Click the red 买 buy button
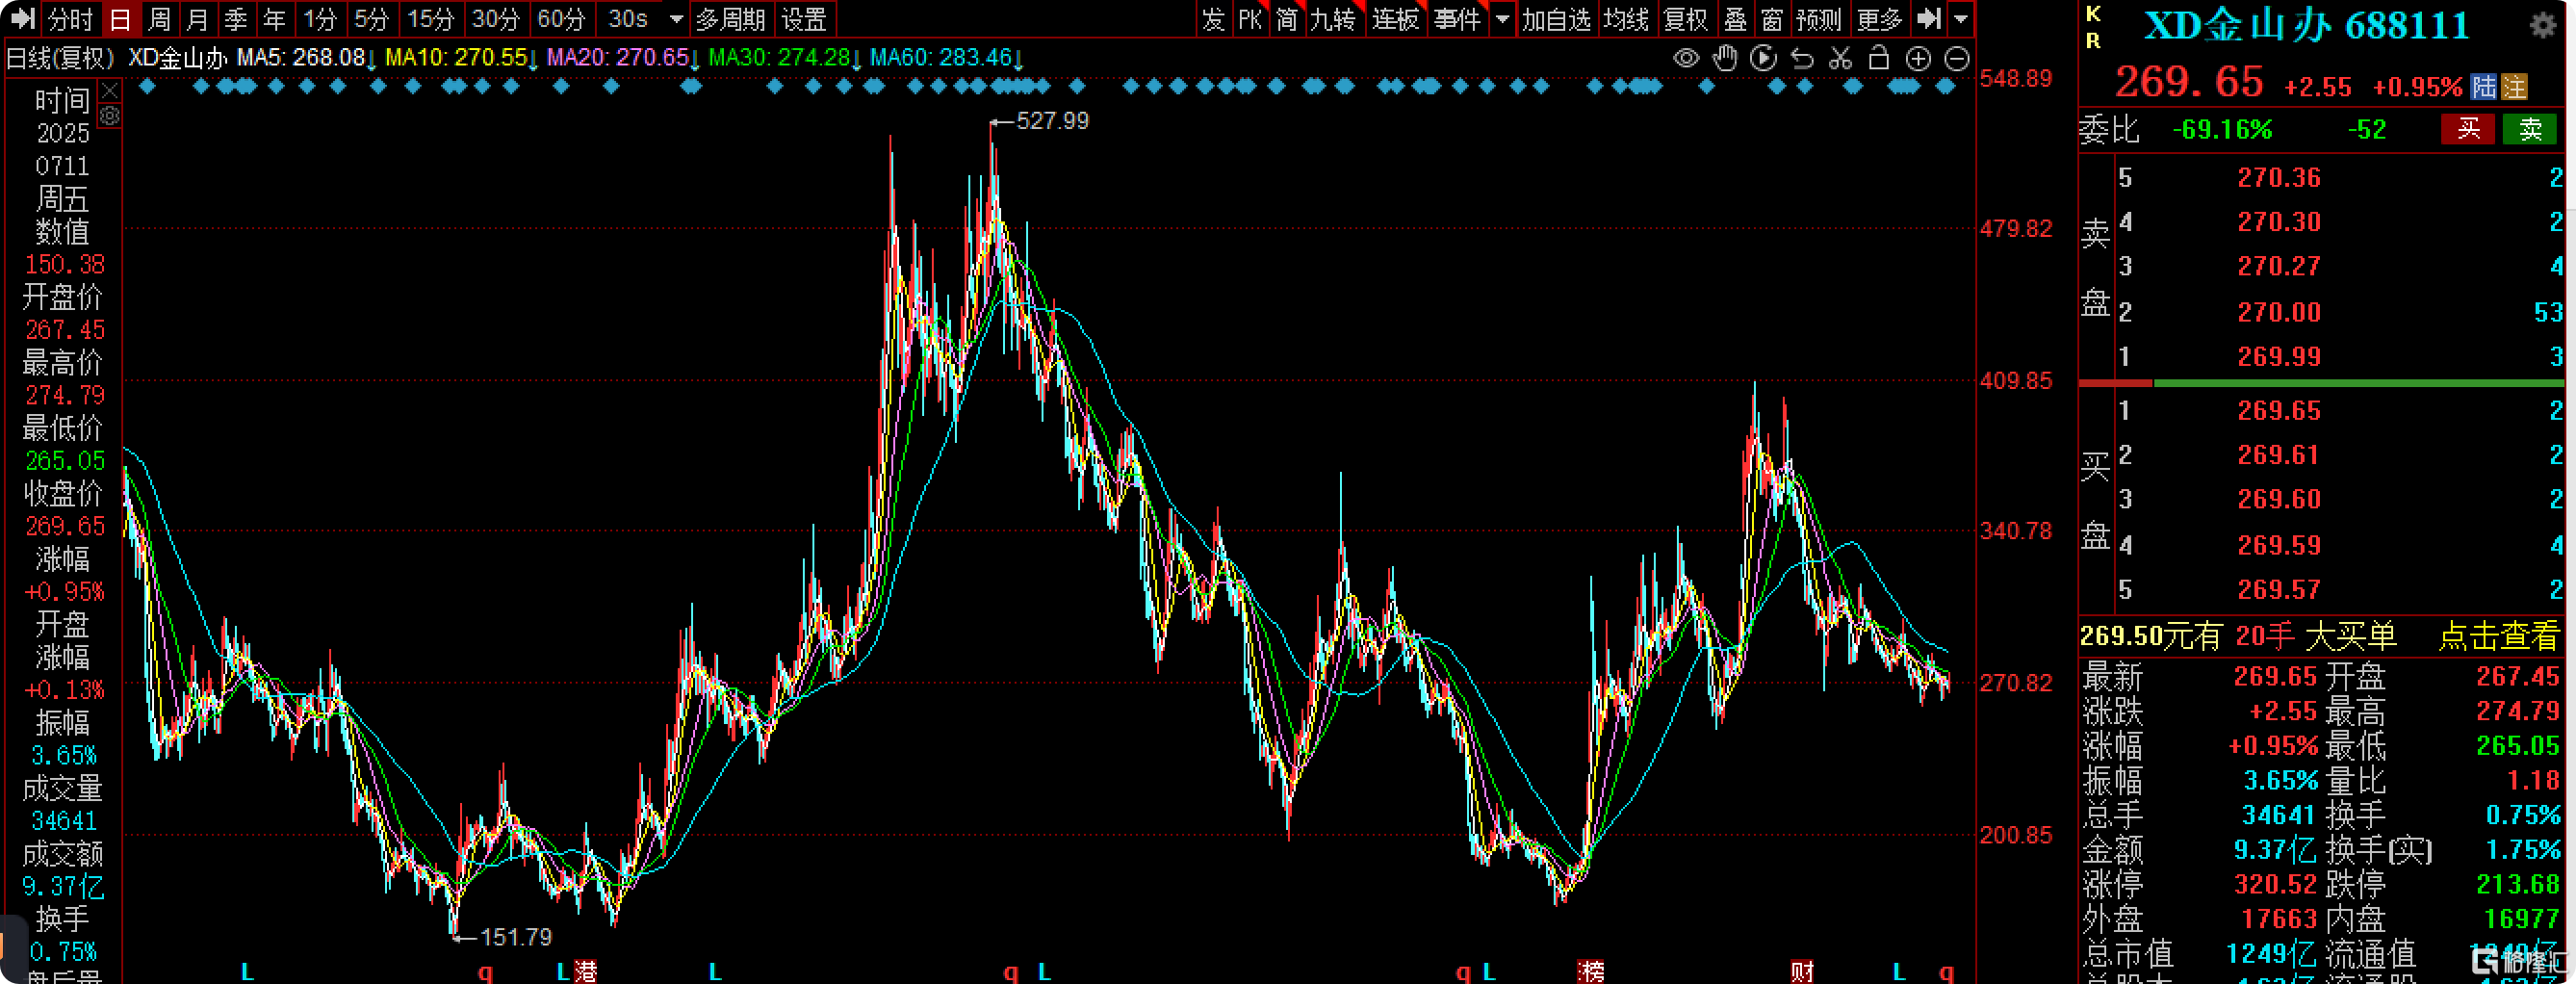Screen dimensions: 2576x984 tap(2469, 129)
